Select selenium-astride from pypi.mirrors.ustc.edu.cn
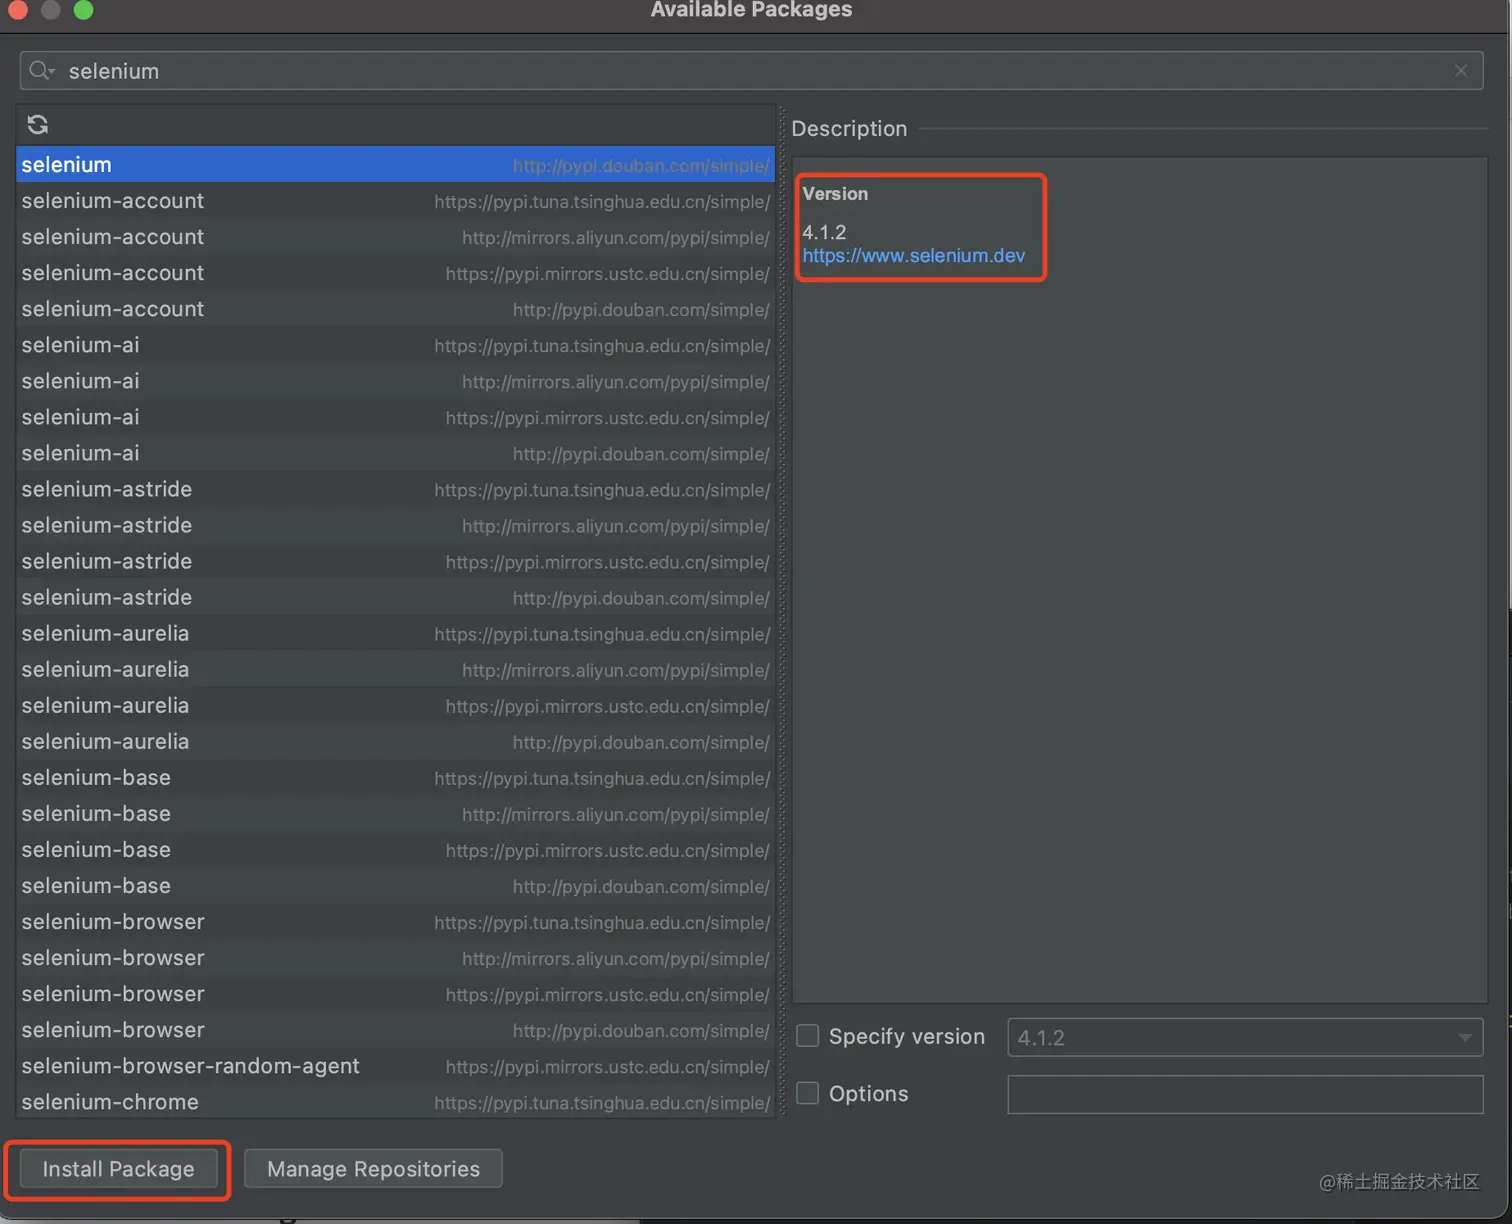This screenshot has width=1512, height=1224. click(395, 561)
